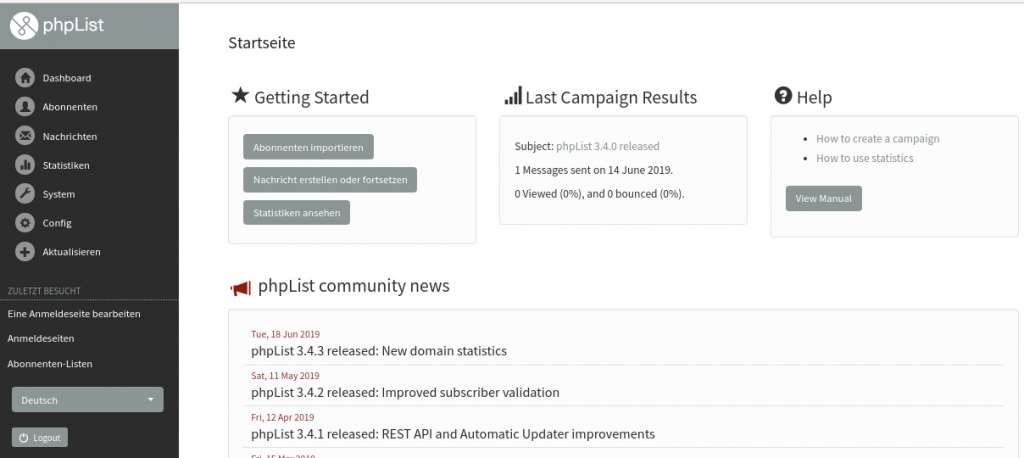The image size is (1024, 458).
Task: Open the System menu
Action: coord(59,194)
